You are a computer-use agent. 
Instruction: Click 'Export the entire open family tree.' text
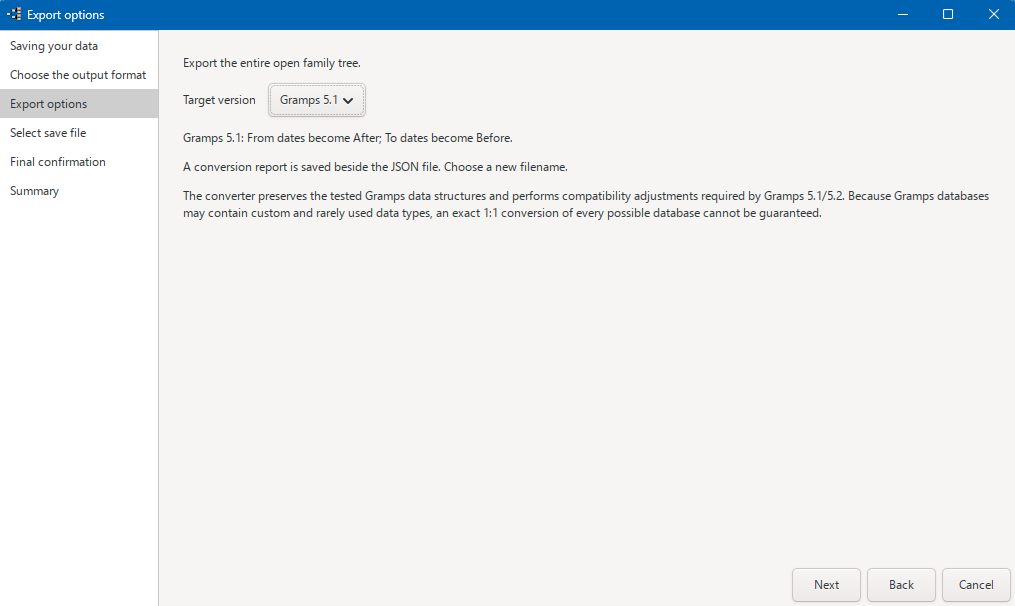click(x=272, y=63)
